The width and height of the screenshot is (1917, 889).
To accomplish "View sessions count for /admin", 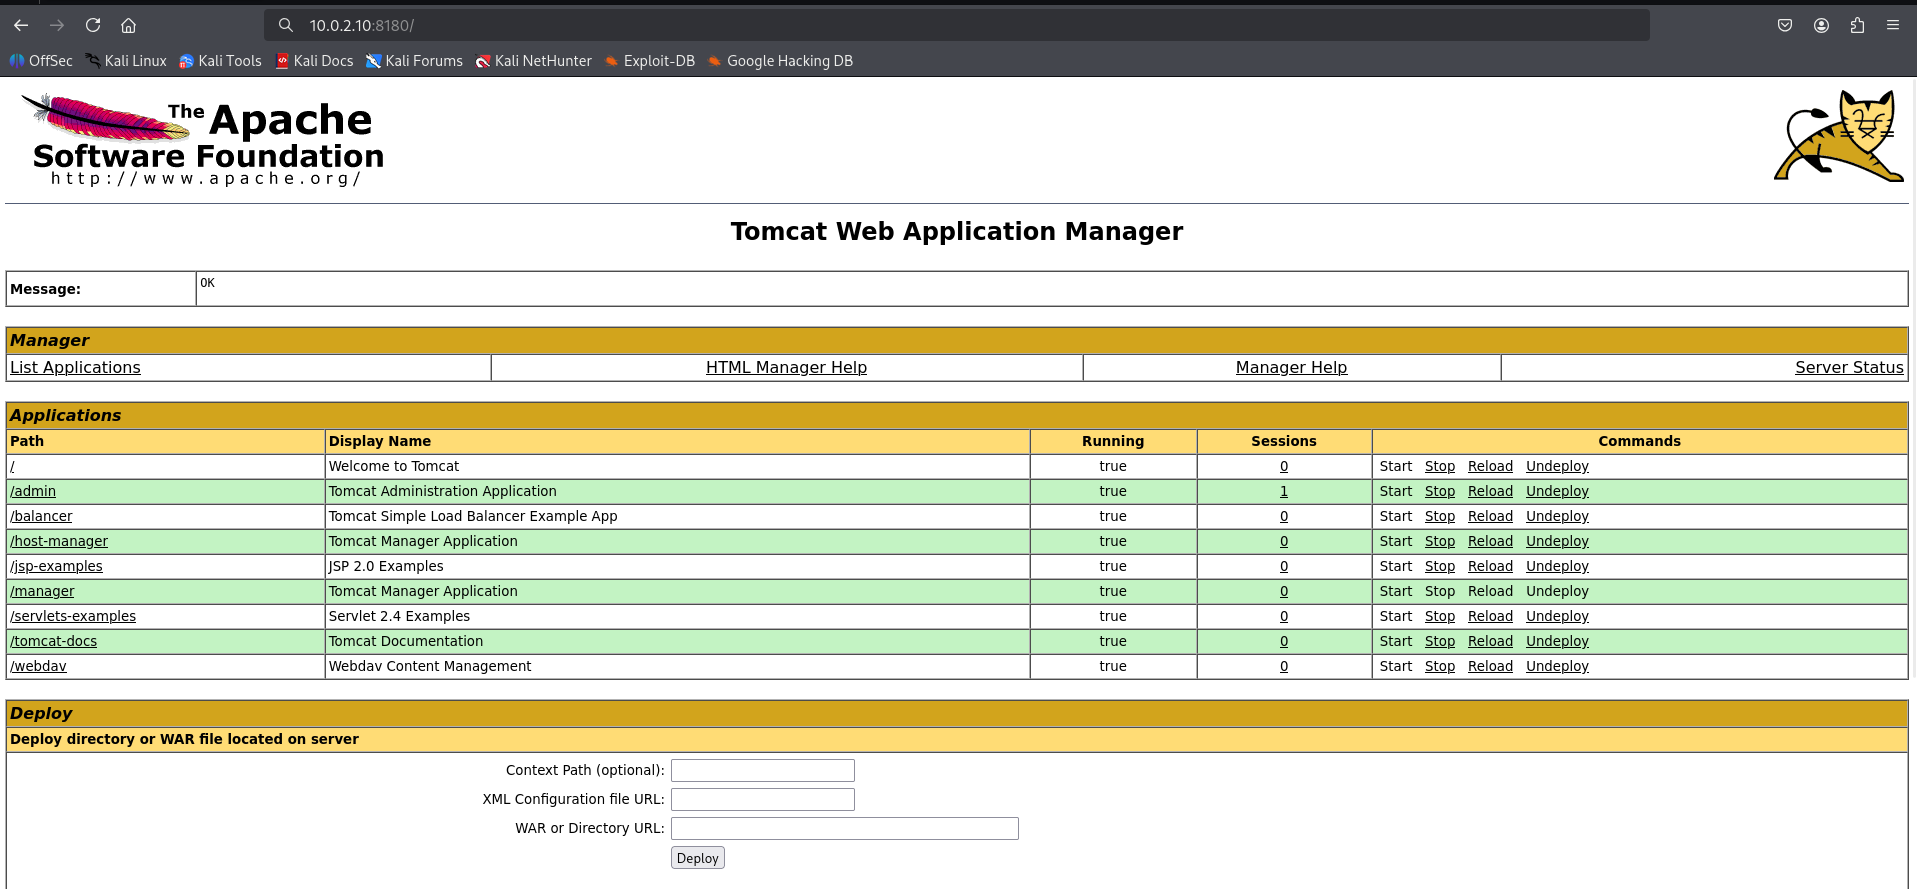I will (x=1284, y=491).
